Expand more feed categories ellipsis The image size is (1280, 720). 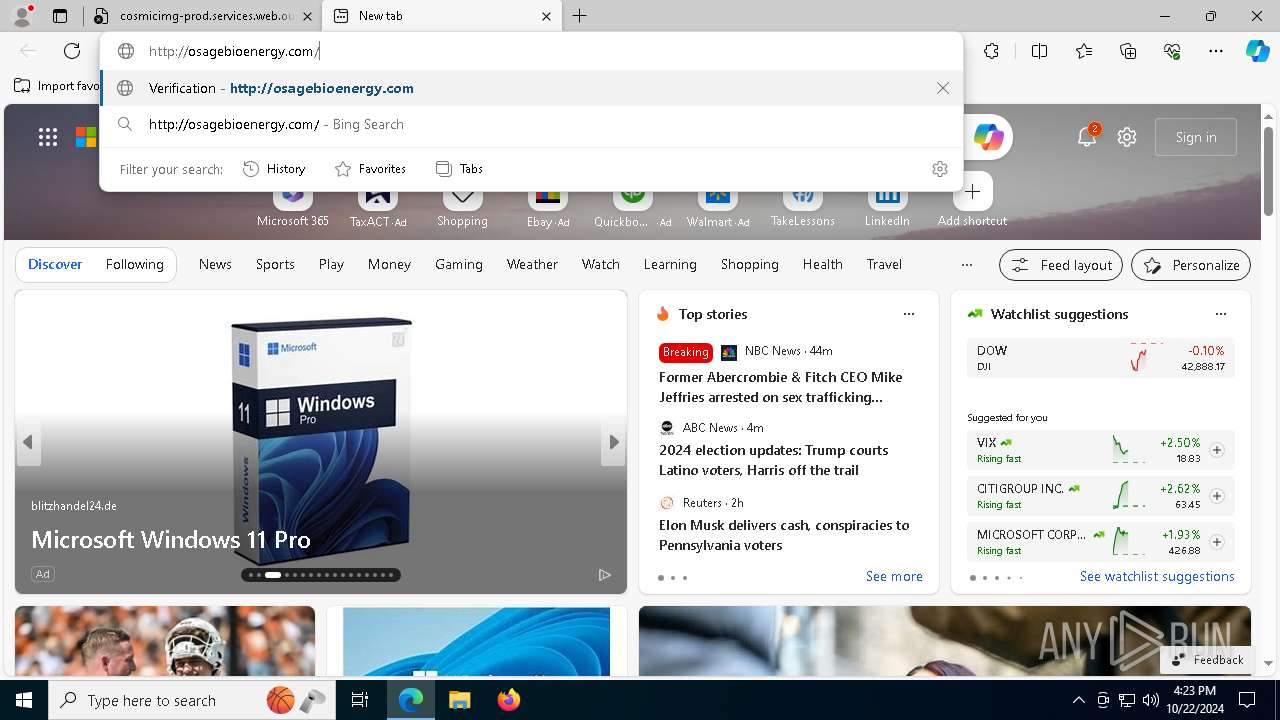coord(966,265)
